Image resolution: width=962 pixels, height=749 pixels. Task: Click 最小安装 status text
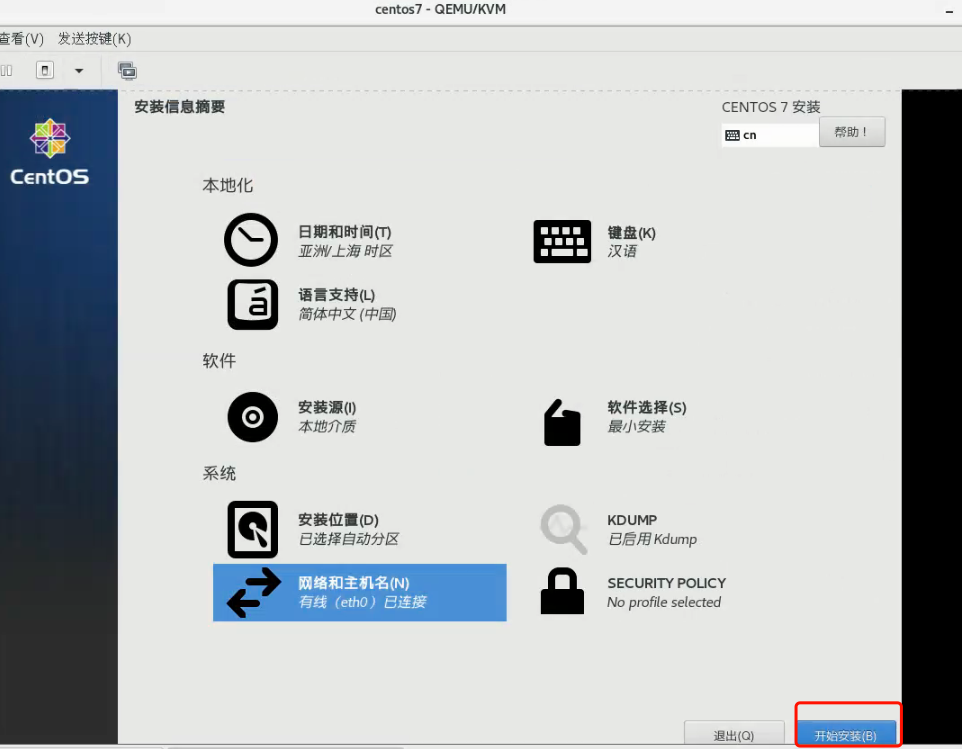(636, 426)
